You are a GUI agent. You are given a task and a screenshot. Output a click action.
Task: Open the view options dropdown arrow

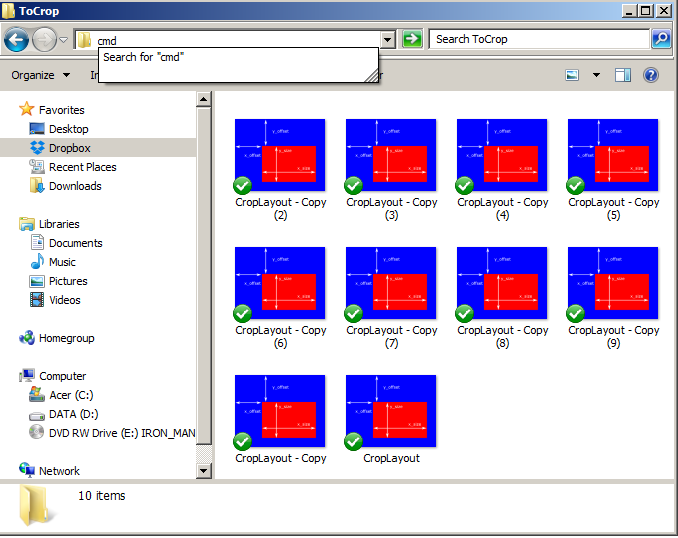coord(596,75)
